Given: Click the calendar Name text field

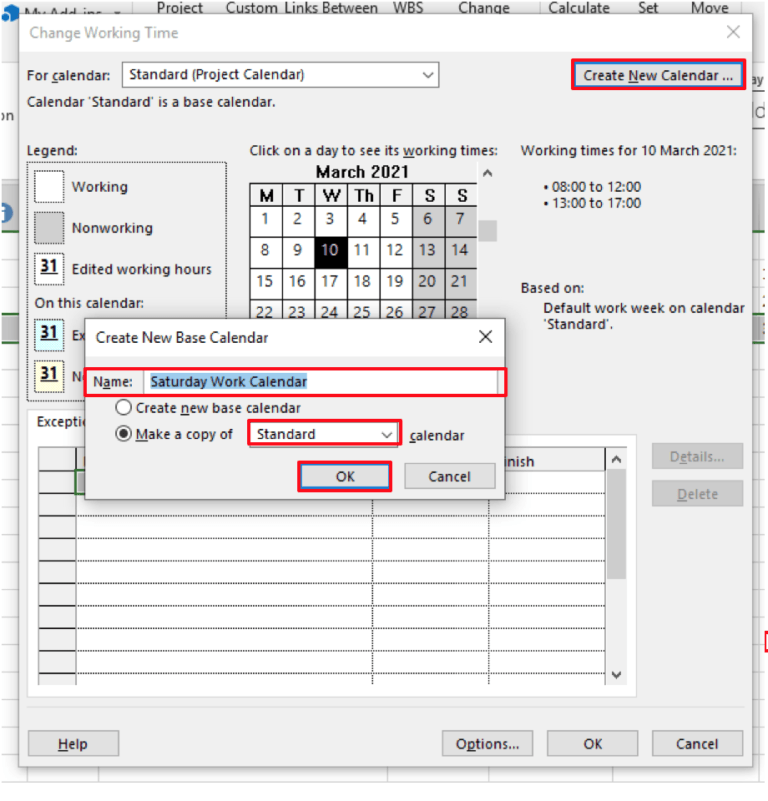Looking at the screenshot, I should point(320,381).
